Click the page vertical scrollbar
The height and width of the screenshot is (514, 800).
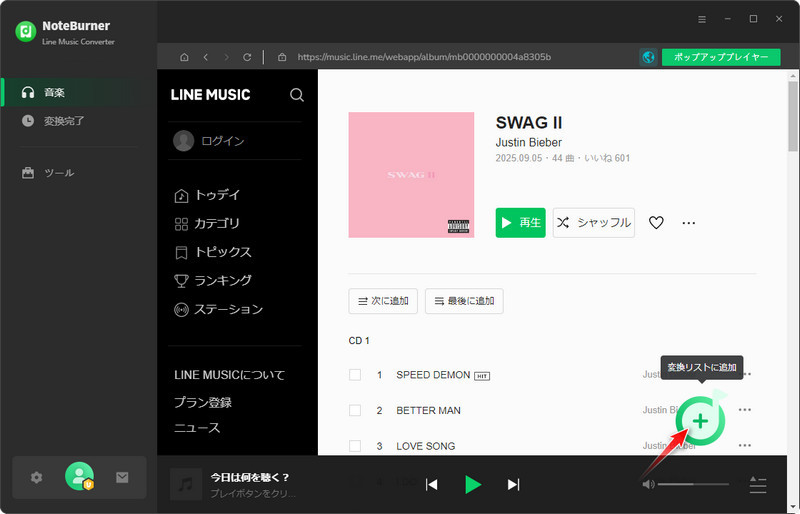(x=793, y=116)
